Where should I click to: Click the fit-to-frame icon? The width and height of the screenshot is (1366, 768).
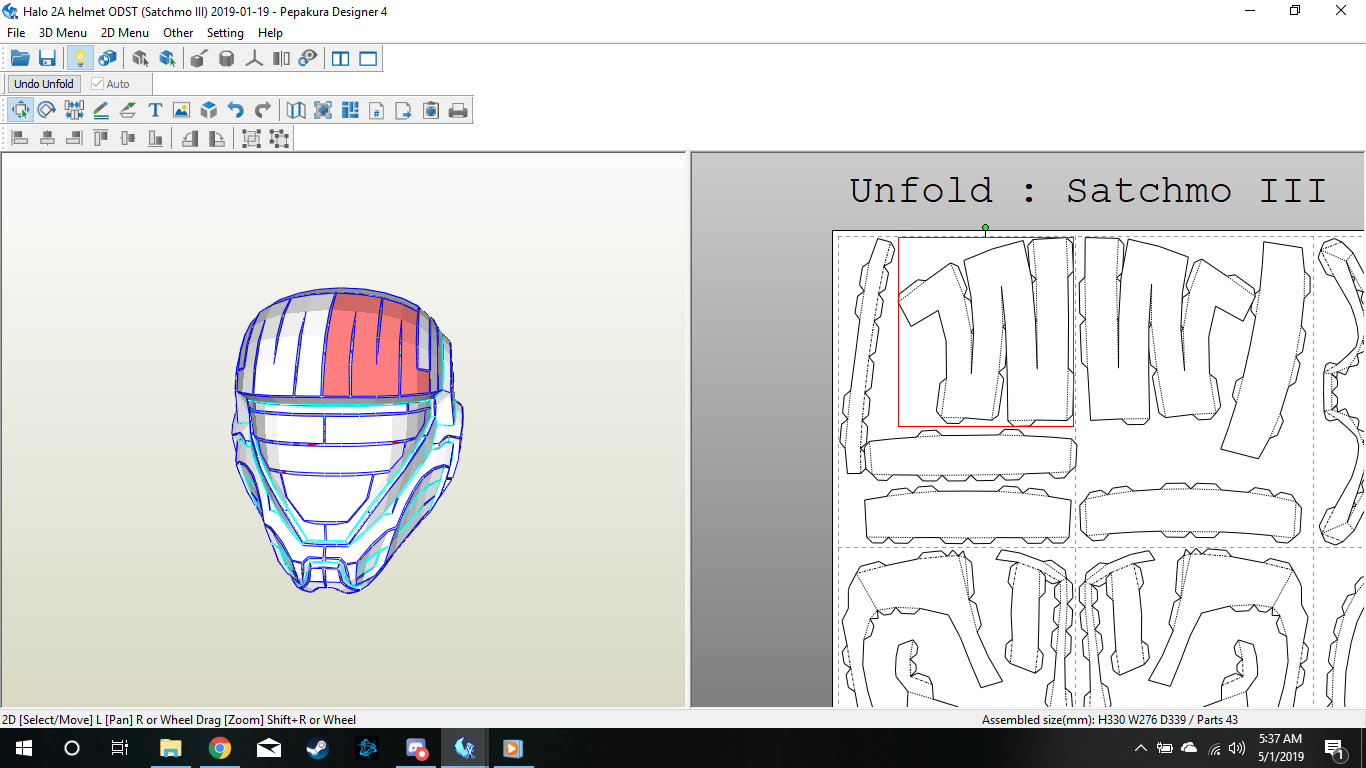(x=323, y=110)
